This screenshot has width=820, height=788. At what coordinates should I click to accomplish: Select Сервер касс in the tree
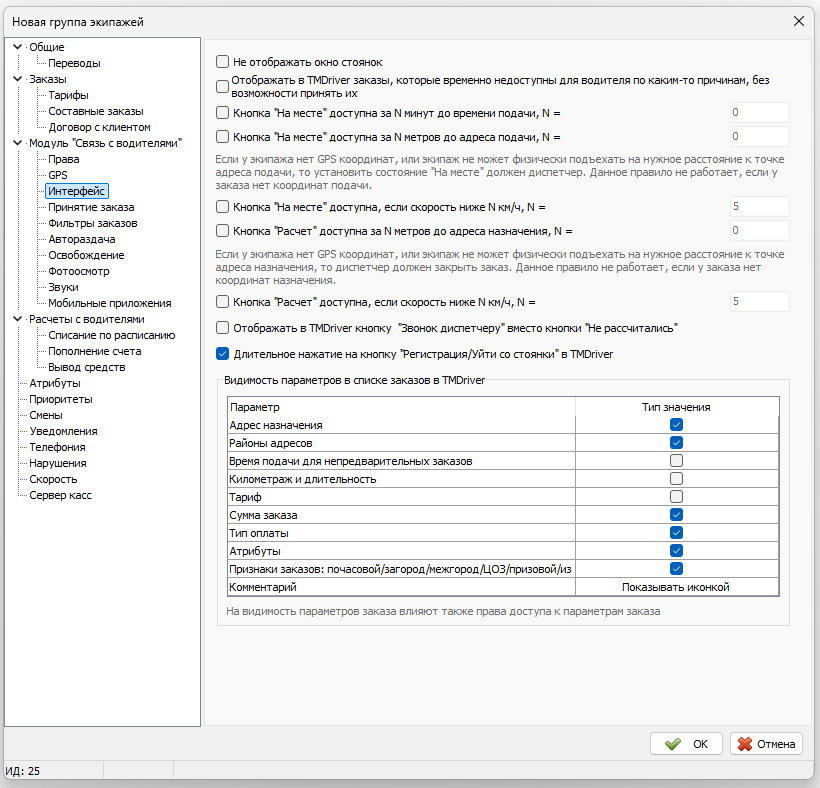click(x=60, y=495)
